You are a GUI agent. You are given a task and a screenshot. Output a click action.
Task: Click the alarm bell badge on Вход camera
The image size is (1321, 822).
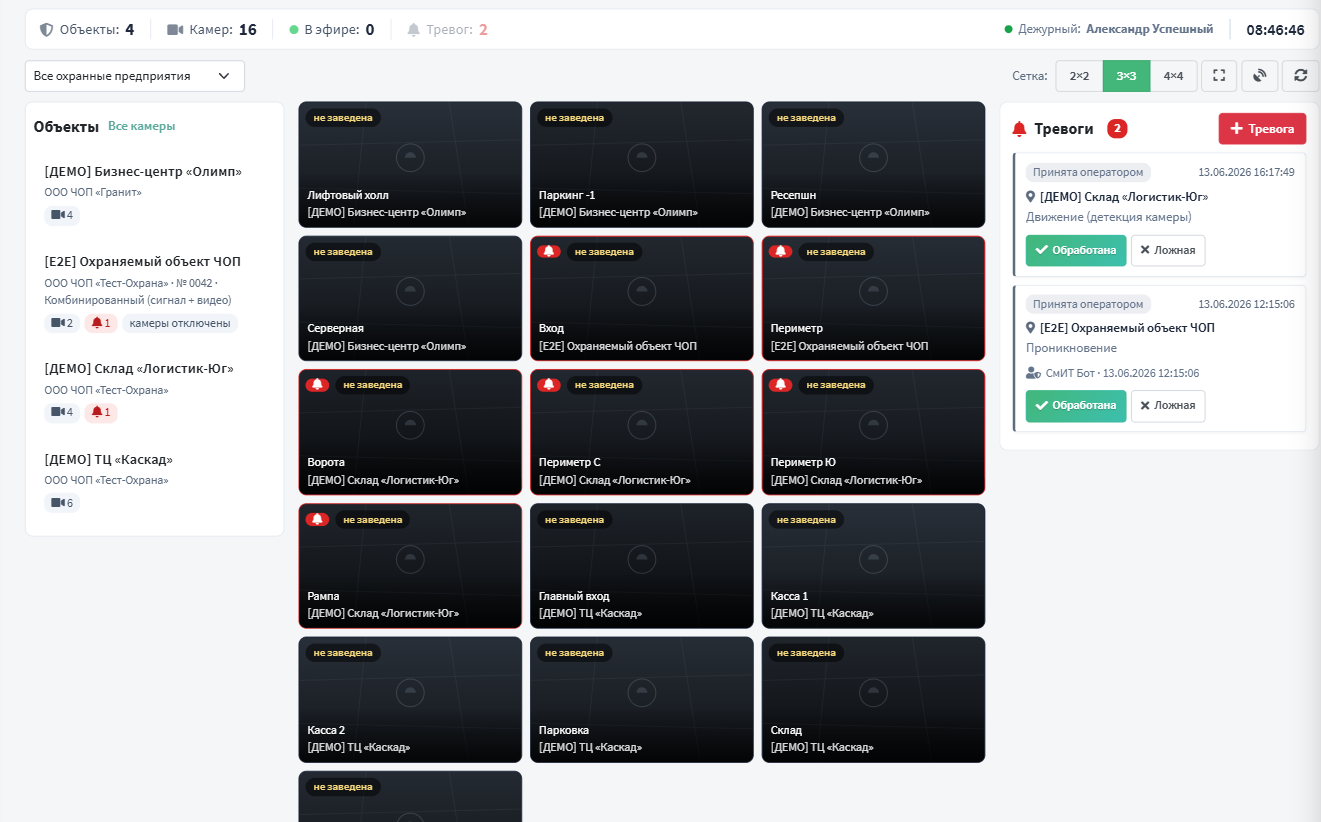pyautogui.click(x=549, y=252)
